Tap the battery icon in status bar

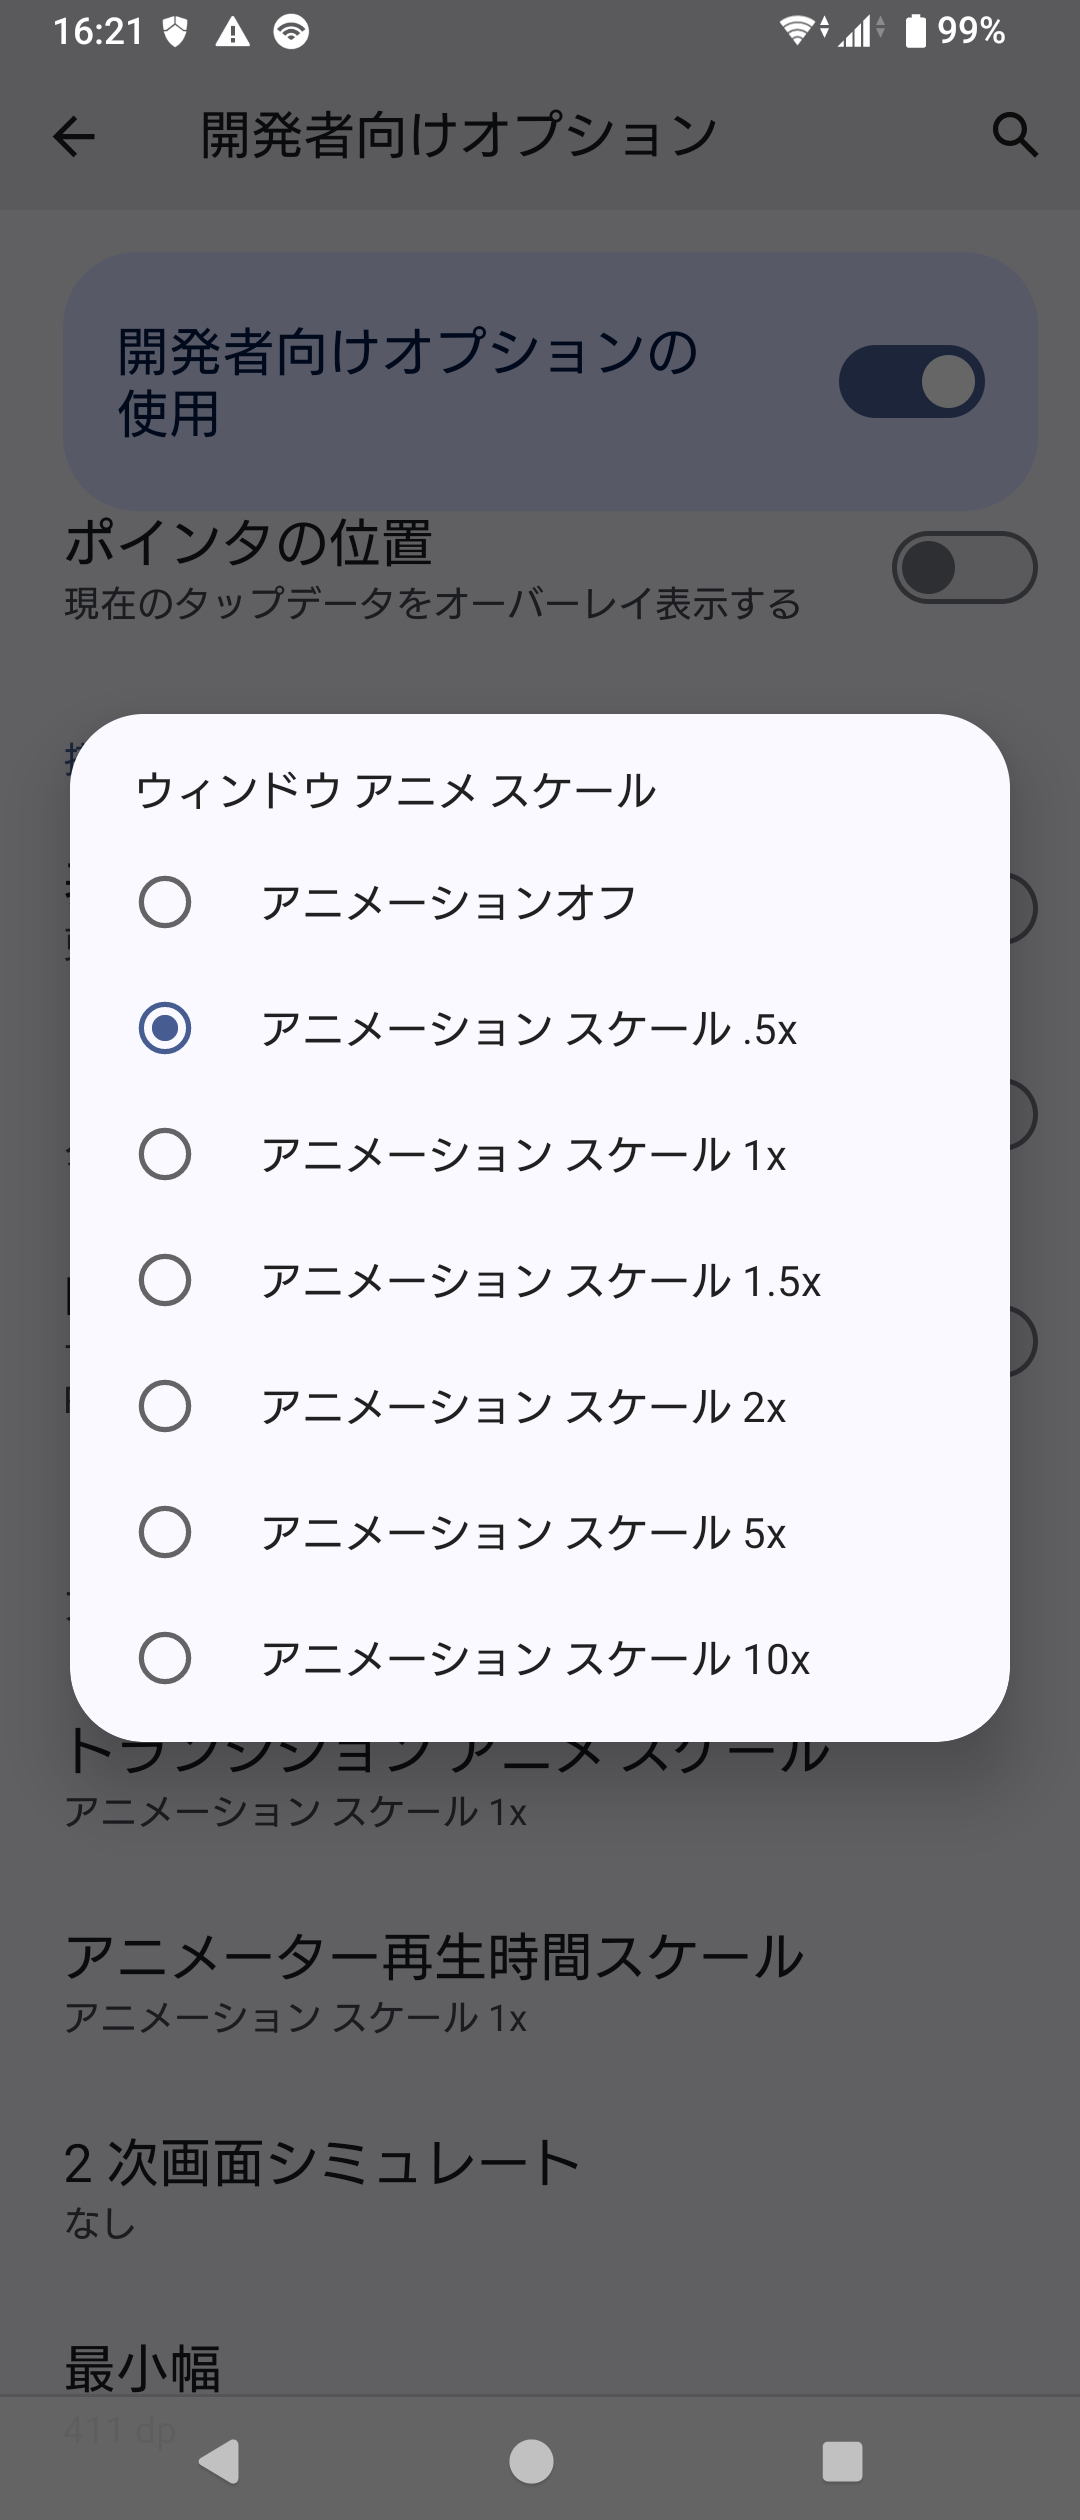[x=915, y=32]
